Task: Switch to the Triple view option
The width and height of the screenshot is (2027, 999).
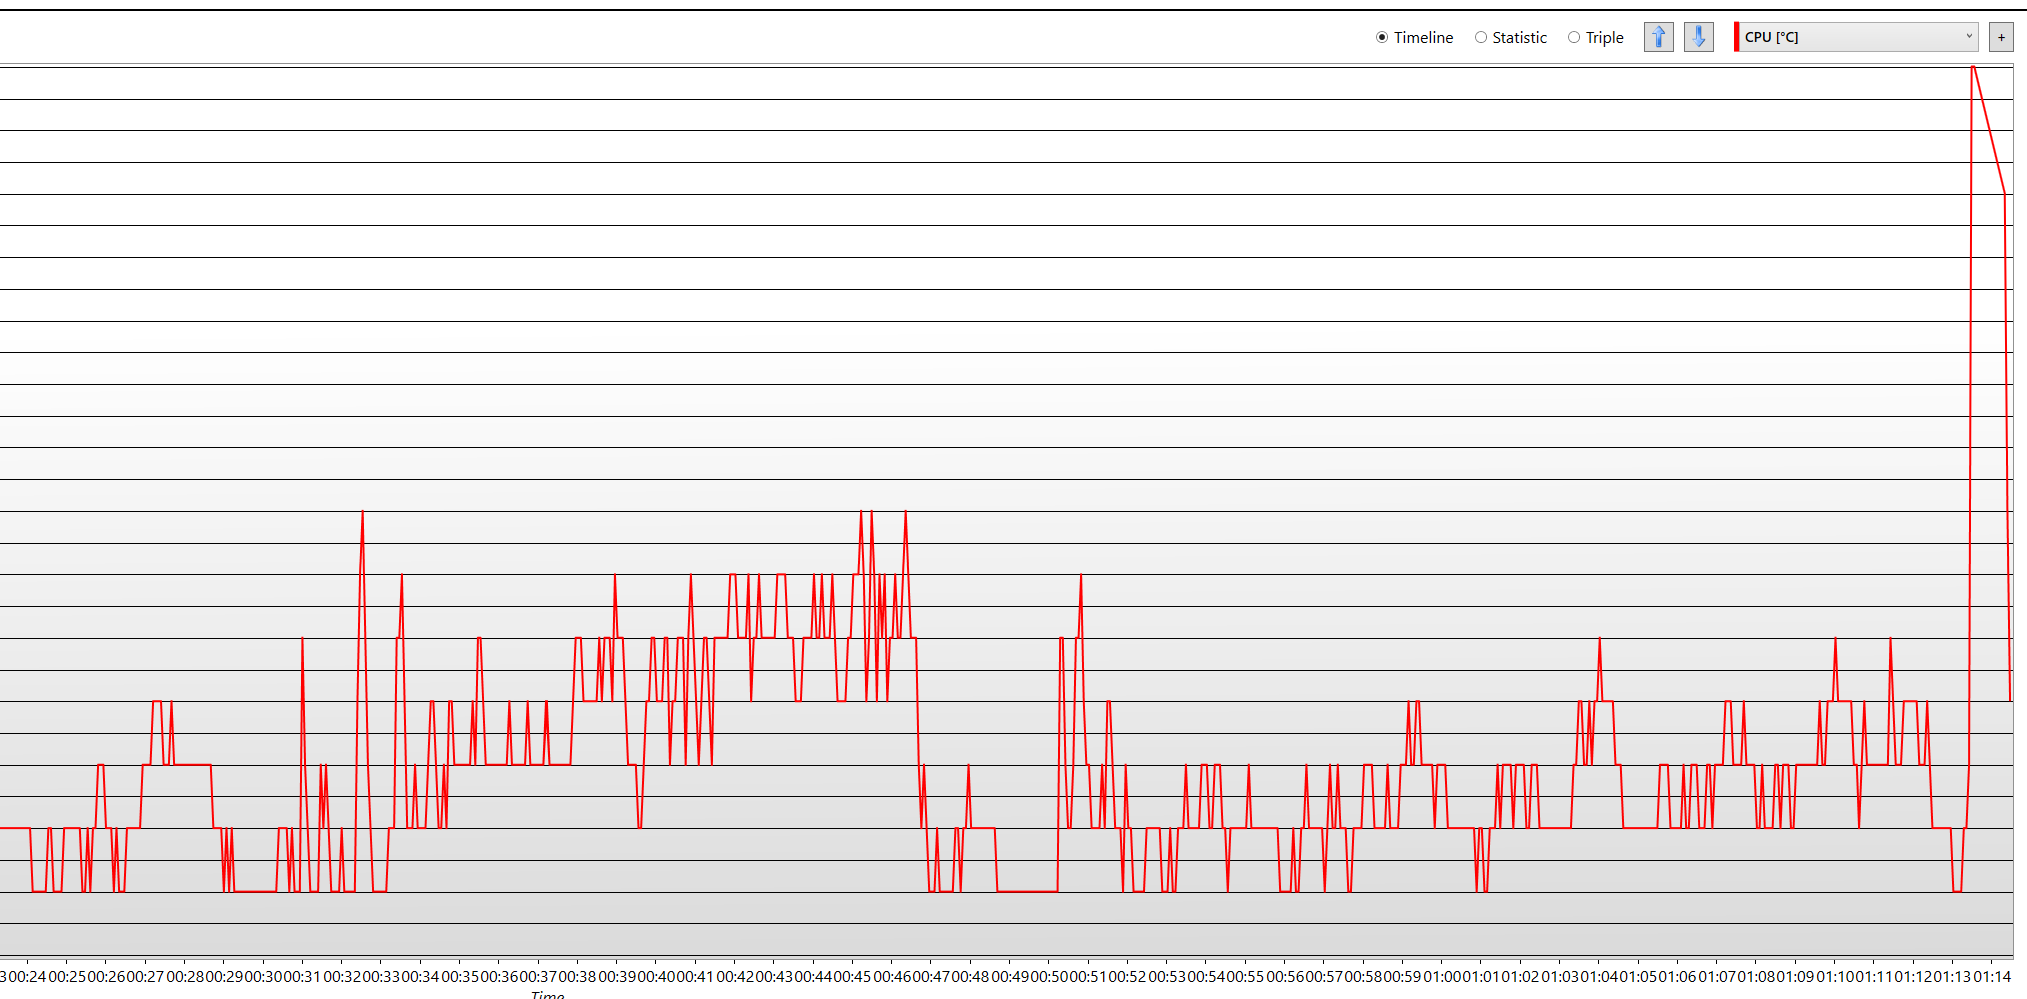Action: click(1574, 37)
